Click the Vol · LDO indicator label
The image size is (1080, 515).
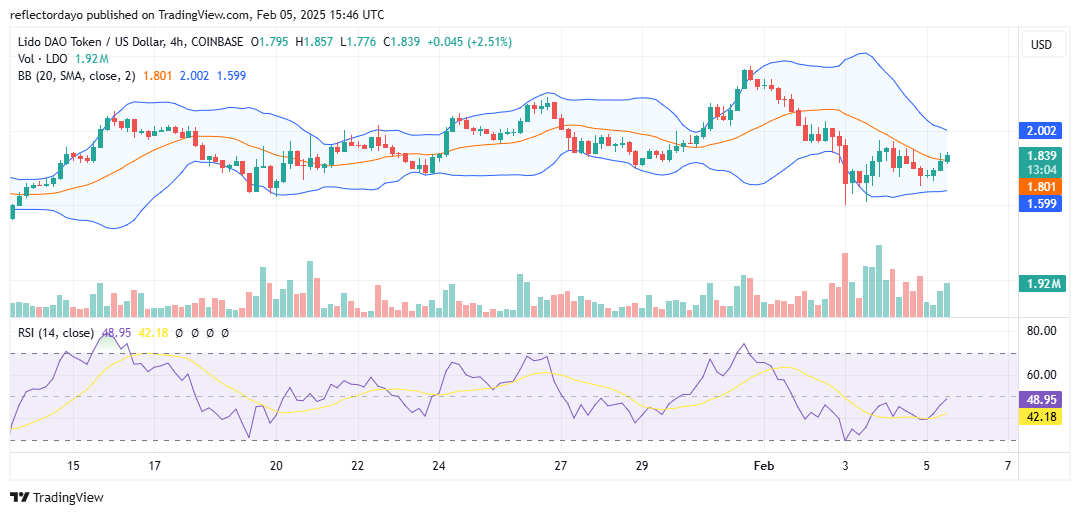[45, 59]
